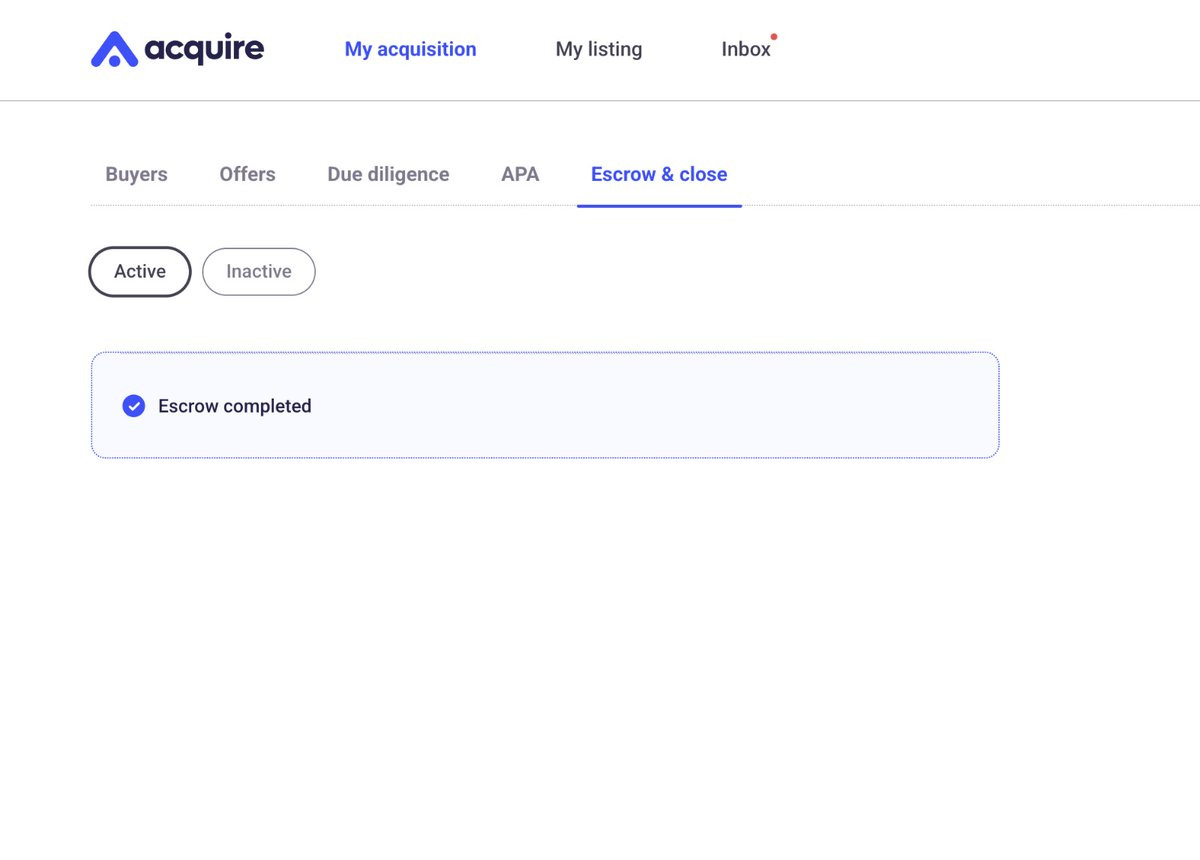
Task: Select the Active filter pill
Action: click(140, 271)
